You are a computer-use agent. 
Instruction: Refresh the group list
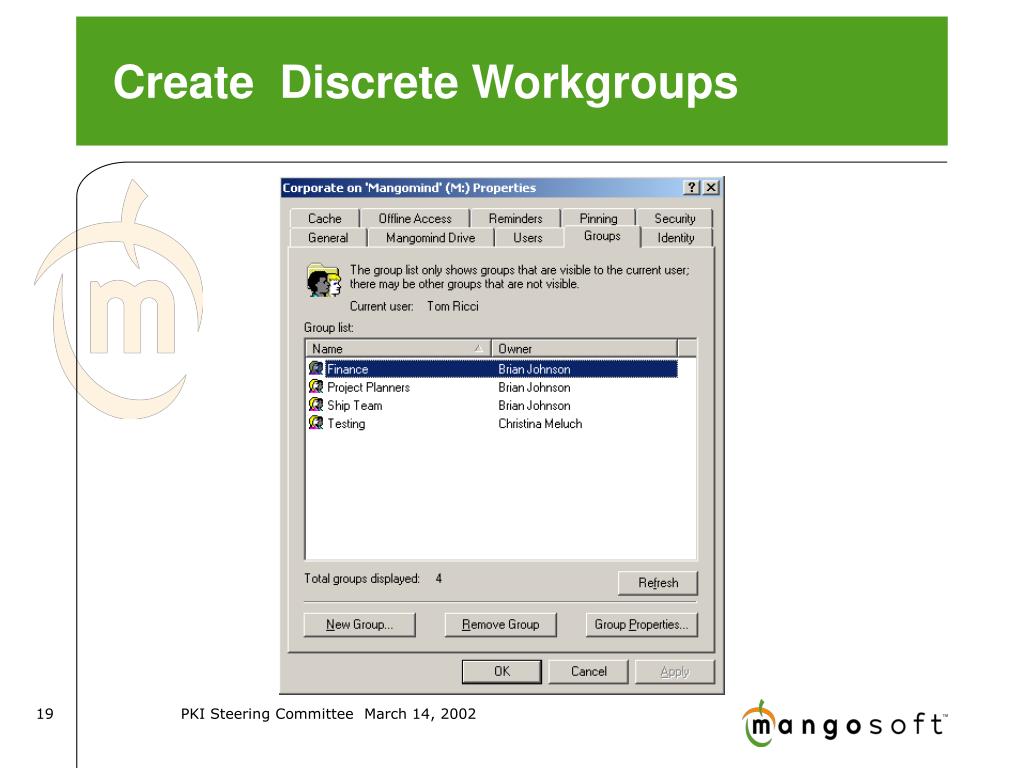[658, 583]
